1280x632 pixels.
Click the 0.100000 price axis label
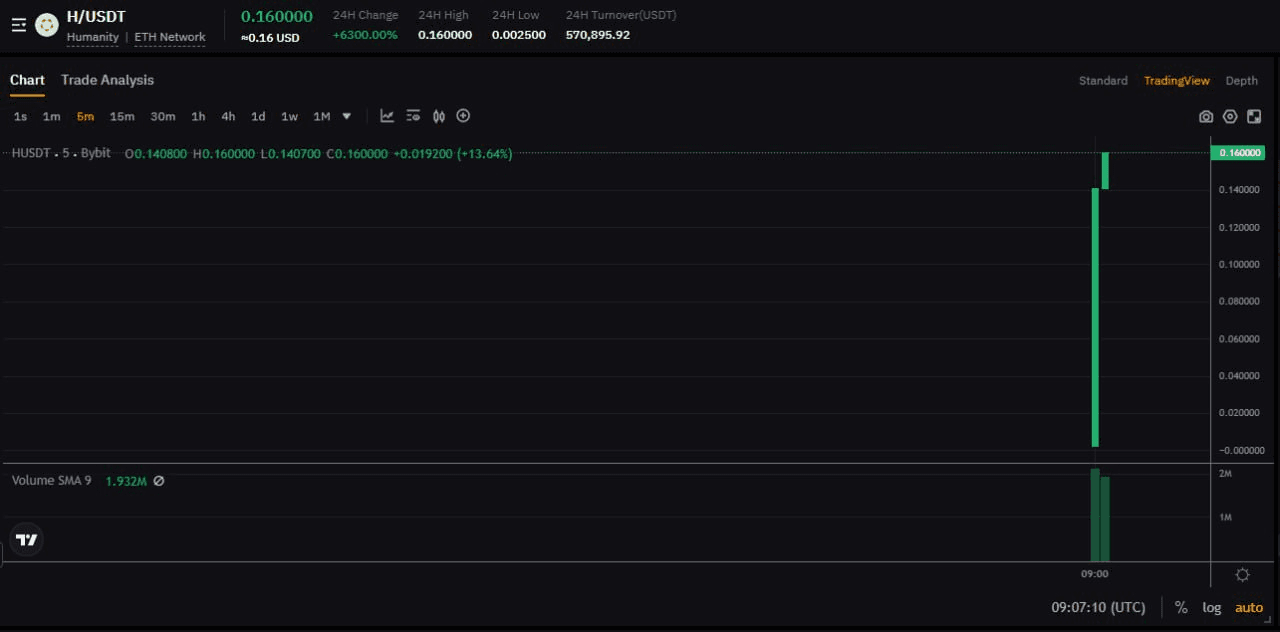tap(1239, 265)
